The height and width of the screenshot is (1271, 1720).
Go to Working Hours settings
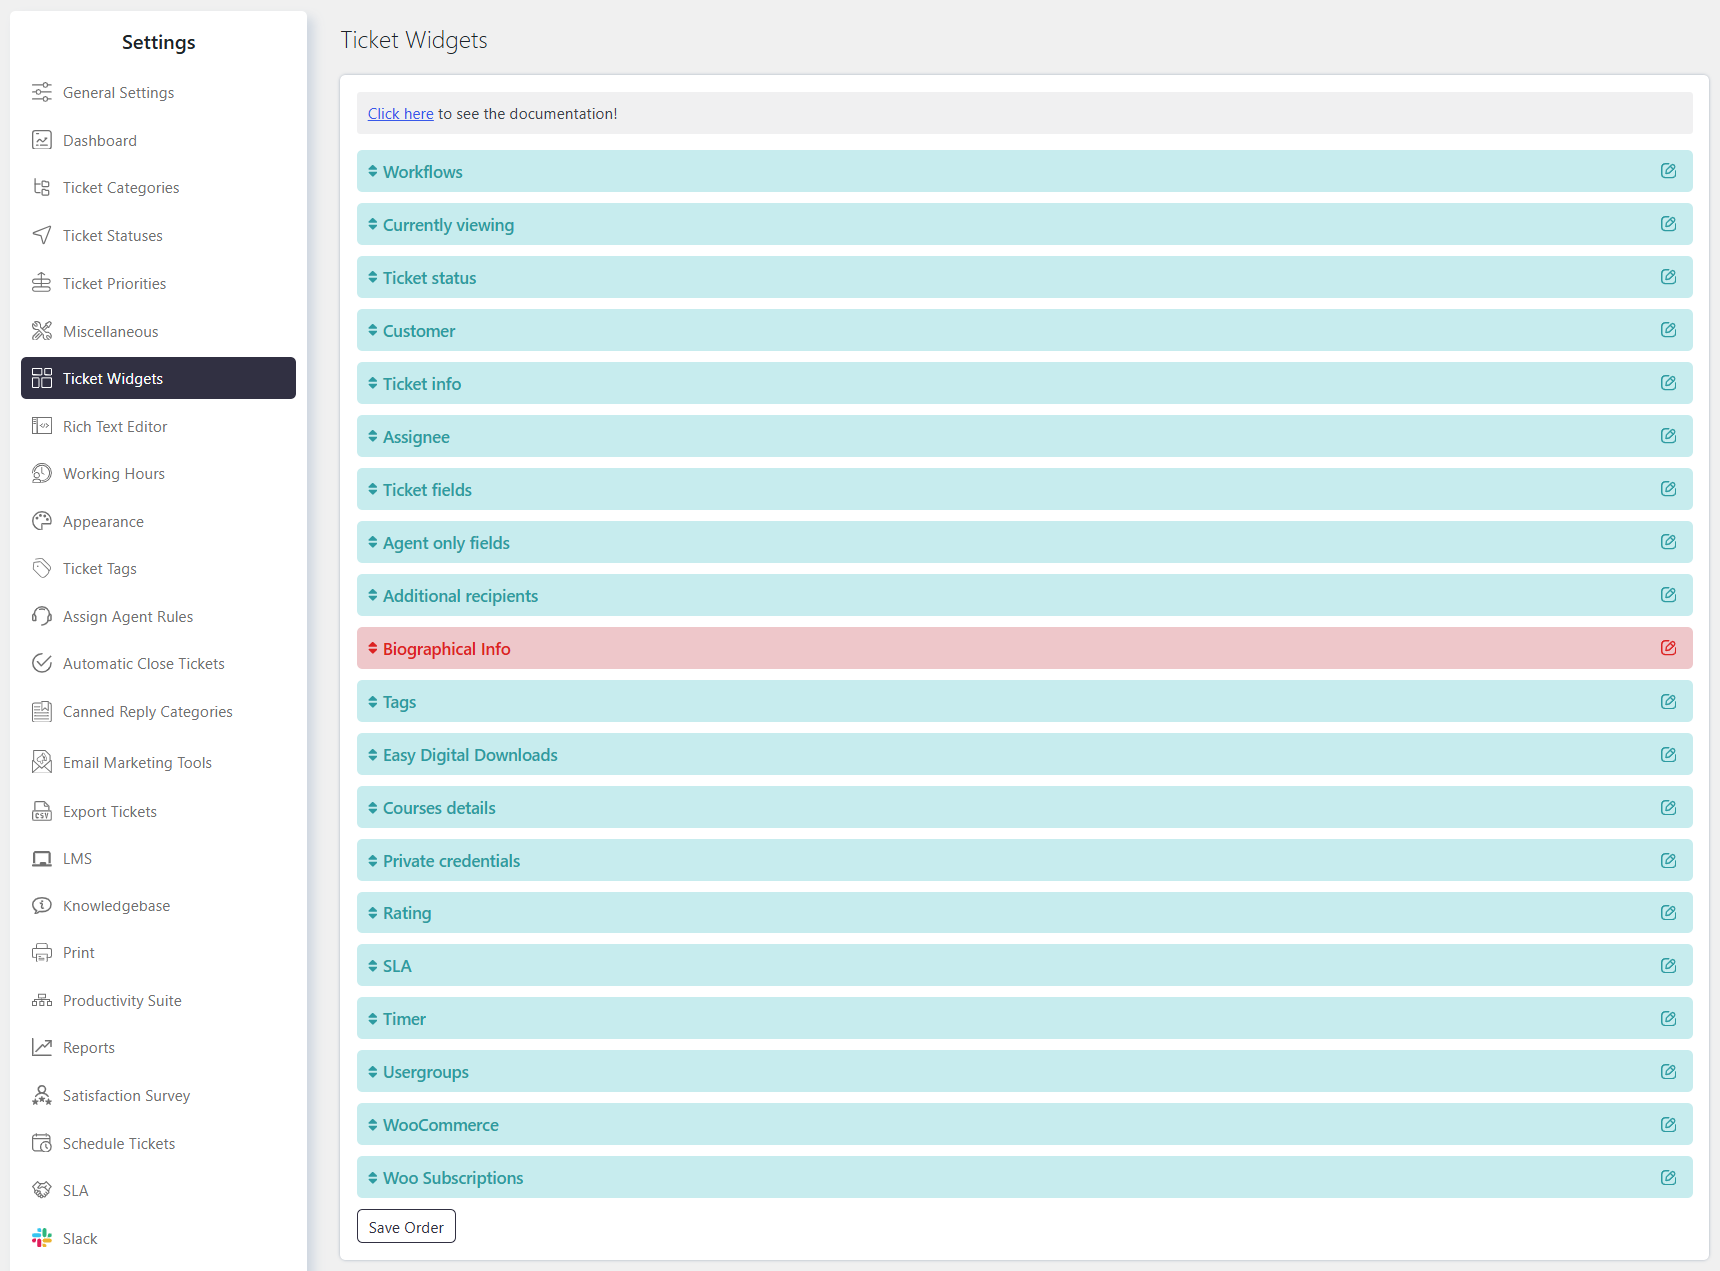[x=158, y=474]
